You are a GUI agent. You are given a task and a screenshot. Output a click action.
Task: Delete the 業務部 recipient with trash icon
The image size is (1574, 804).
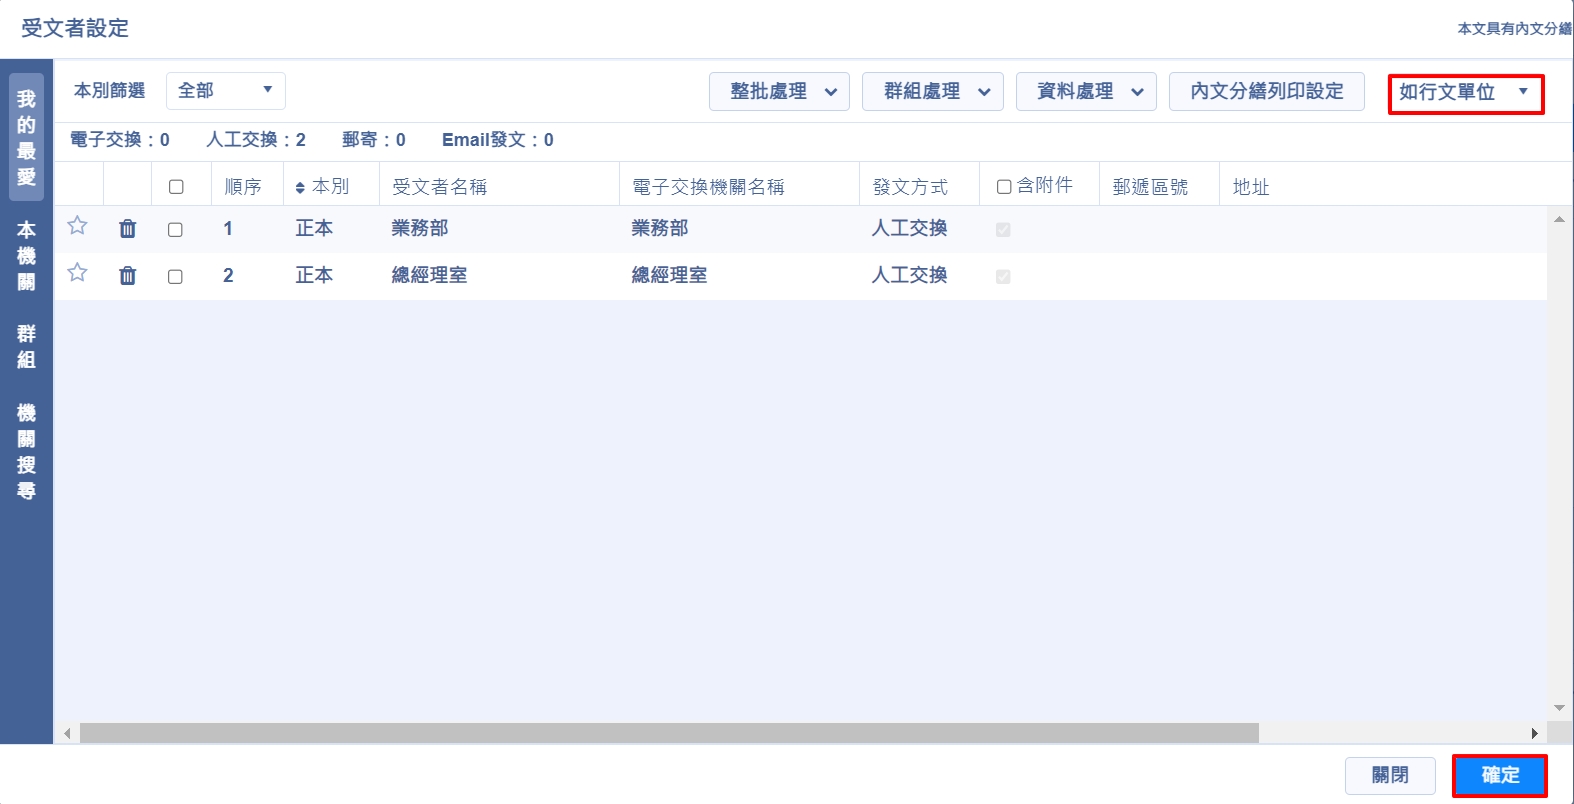128,229
